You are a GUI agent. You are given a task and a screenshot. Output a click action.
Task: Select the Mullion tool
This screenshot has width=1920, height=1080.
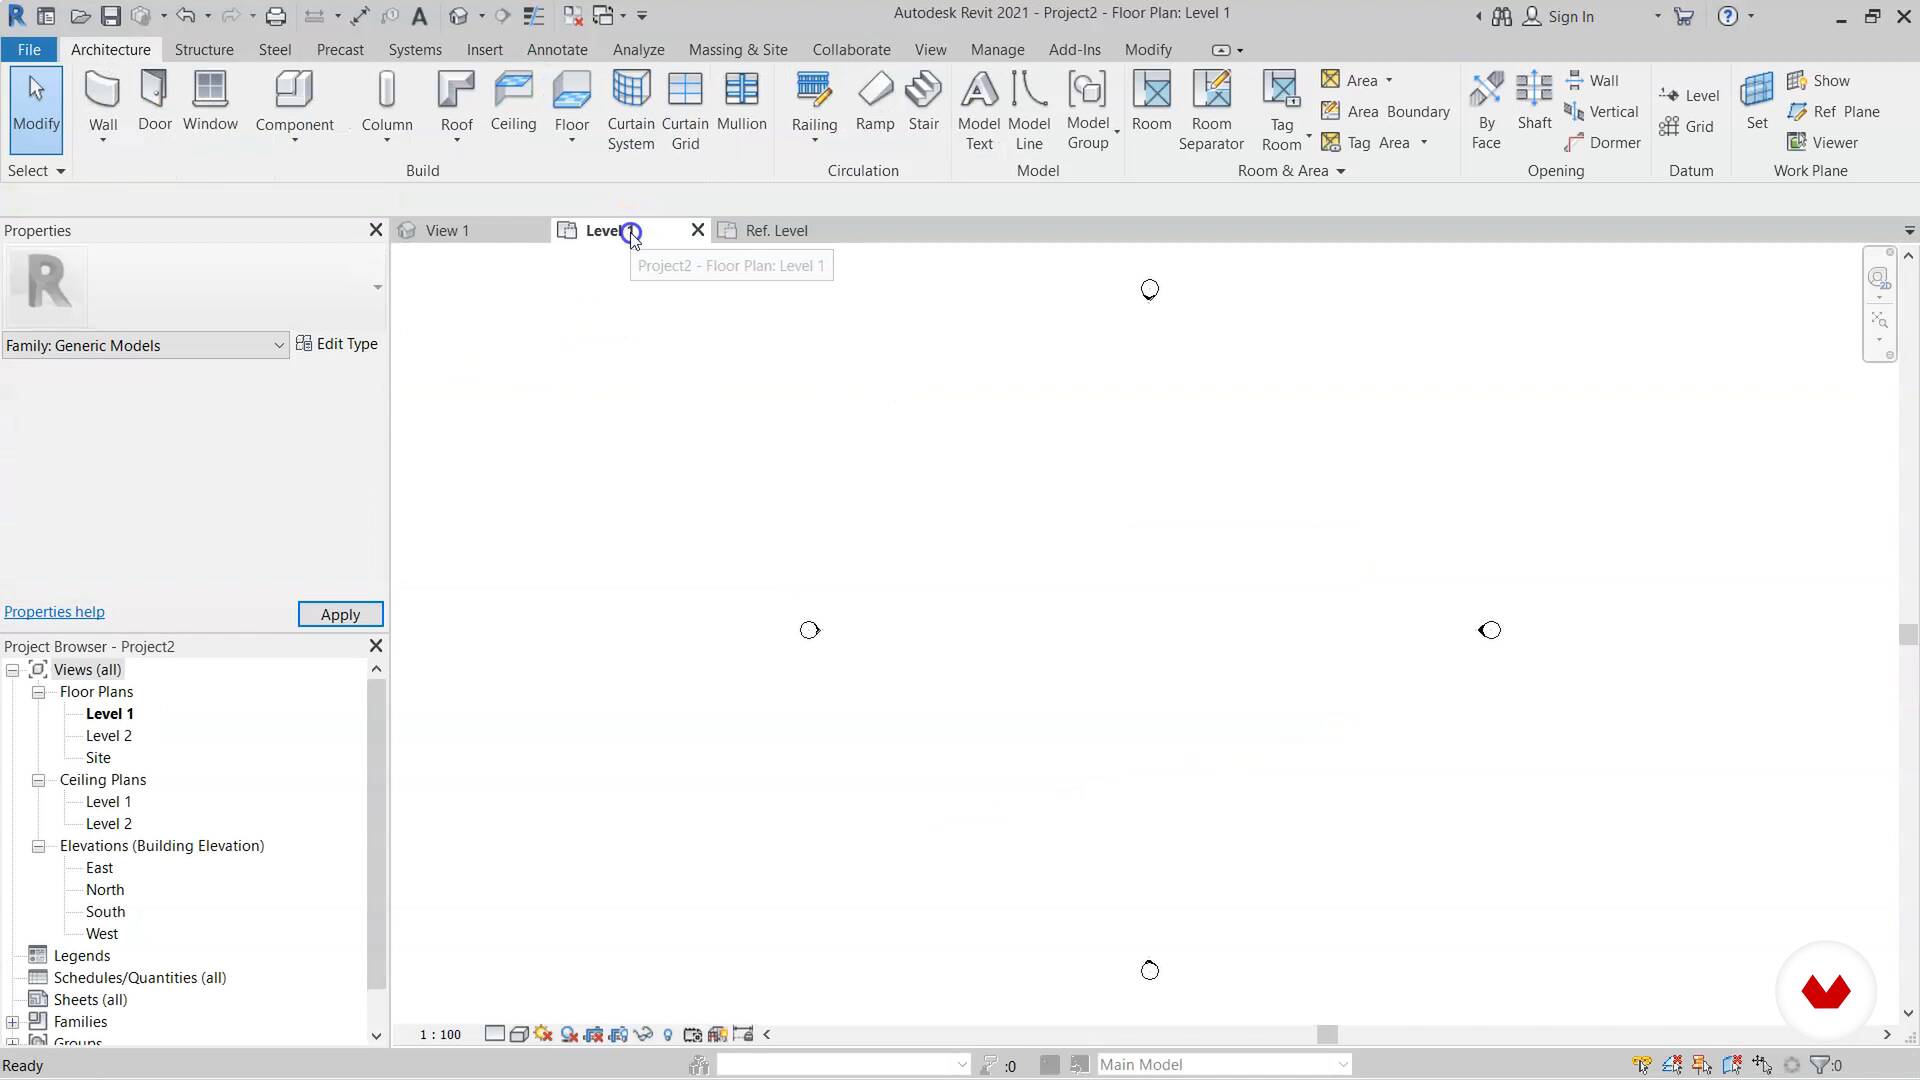[x=742, y=103]
